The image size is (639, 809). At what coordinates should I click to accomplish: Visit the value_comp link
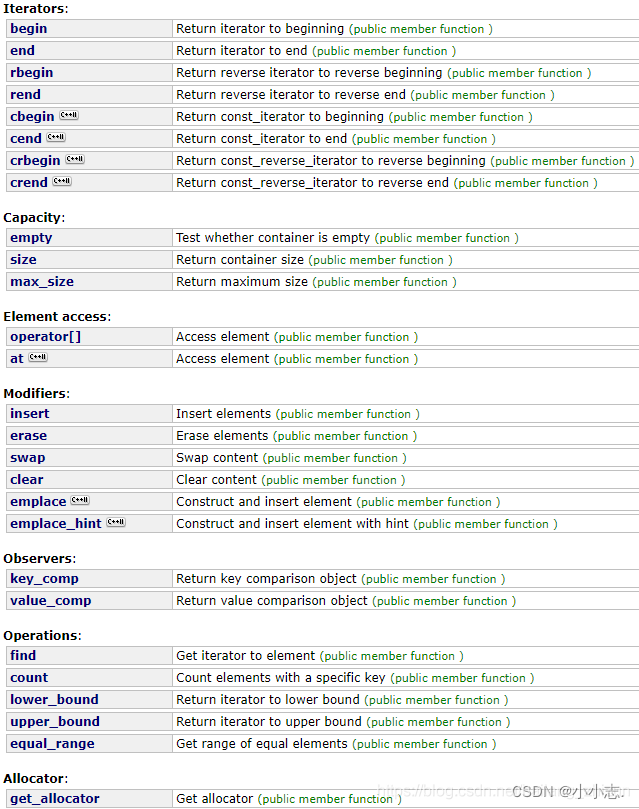pos(51,601)
